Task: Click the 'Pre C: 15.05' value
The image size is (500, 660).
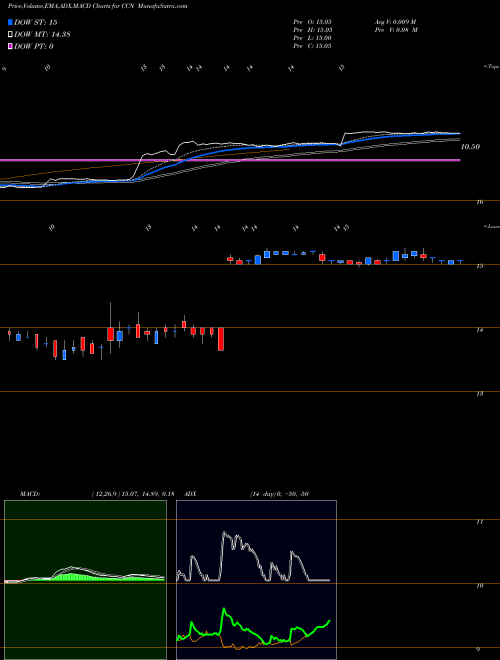Action: pyautogui.click(x=313, y=46)
